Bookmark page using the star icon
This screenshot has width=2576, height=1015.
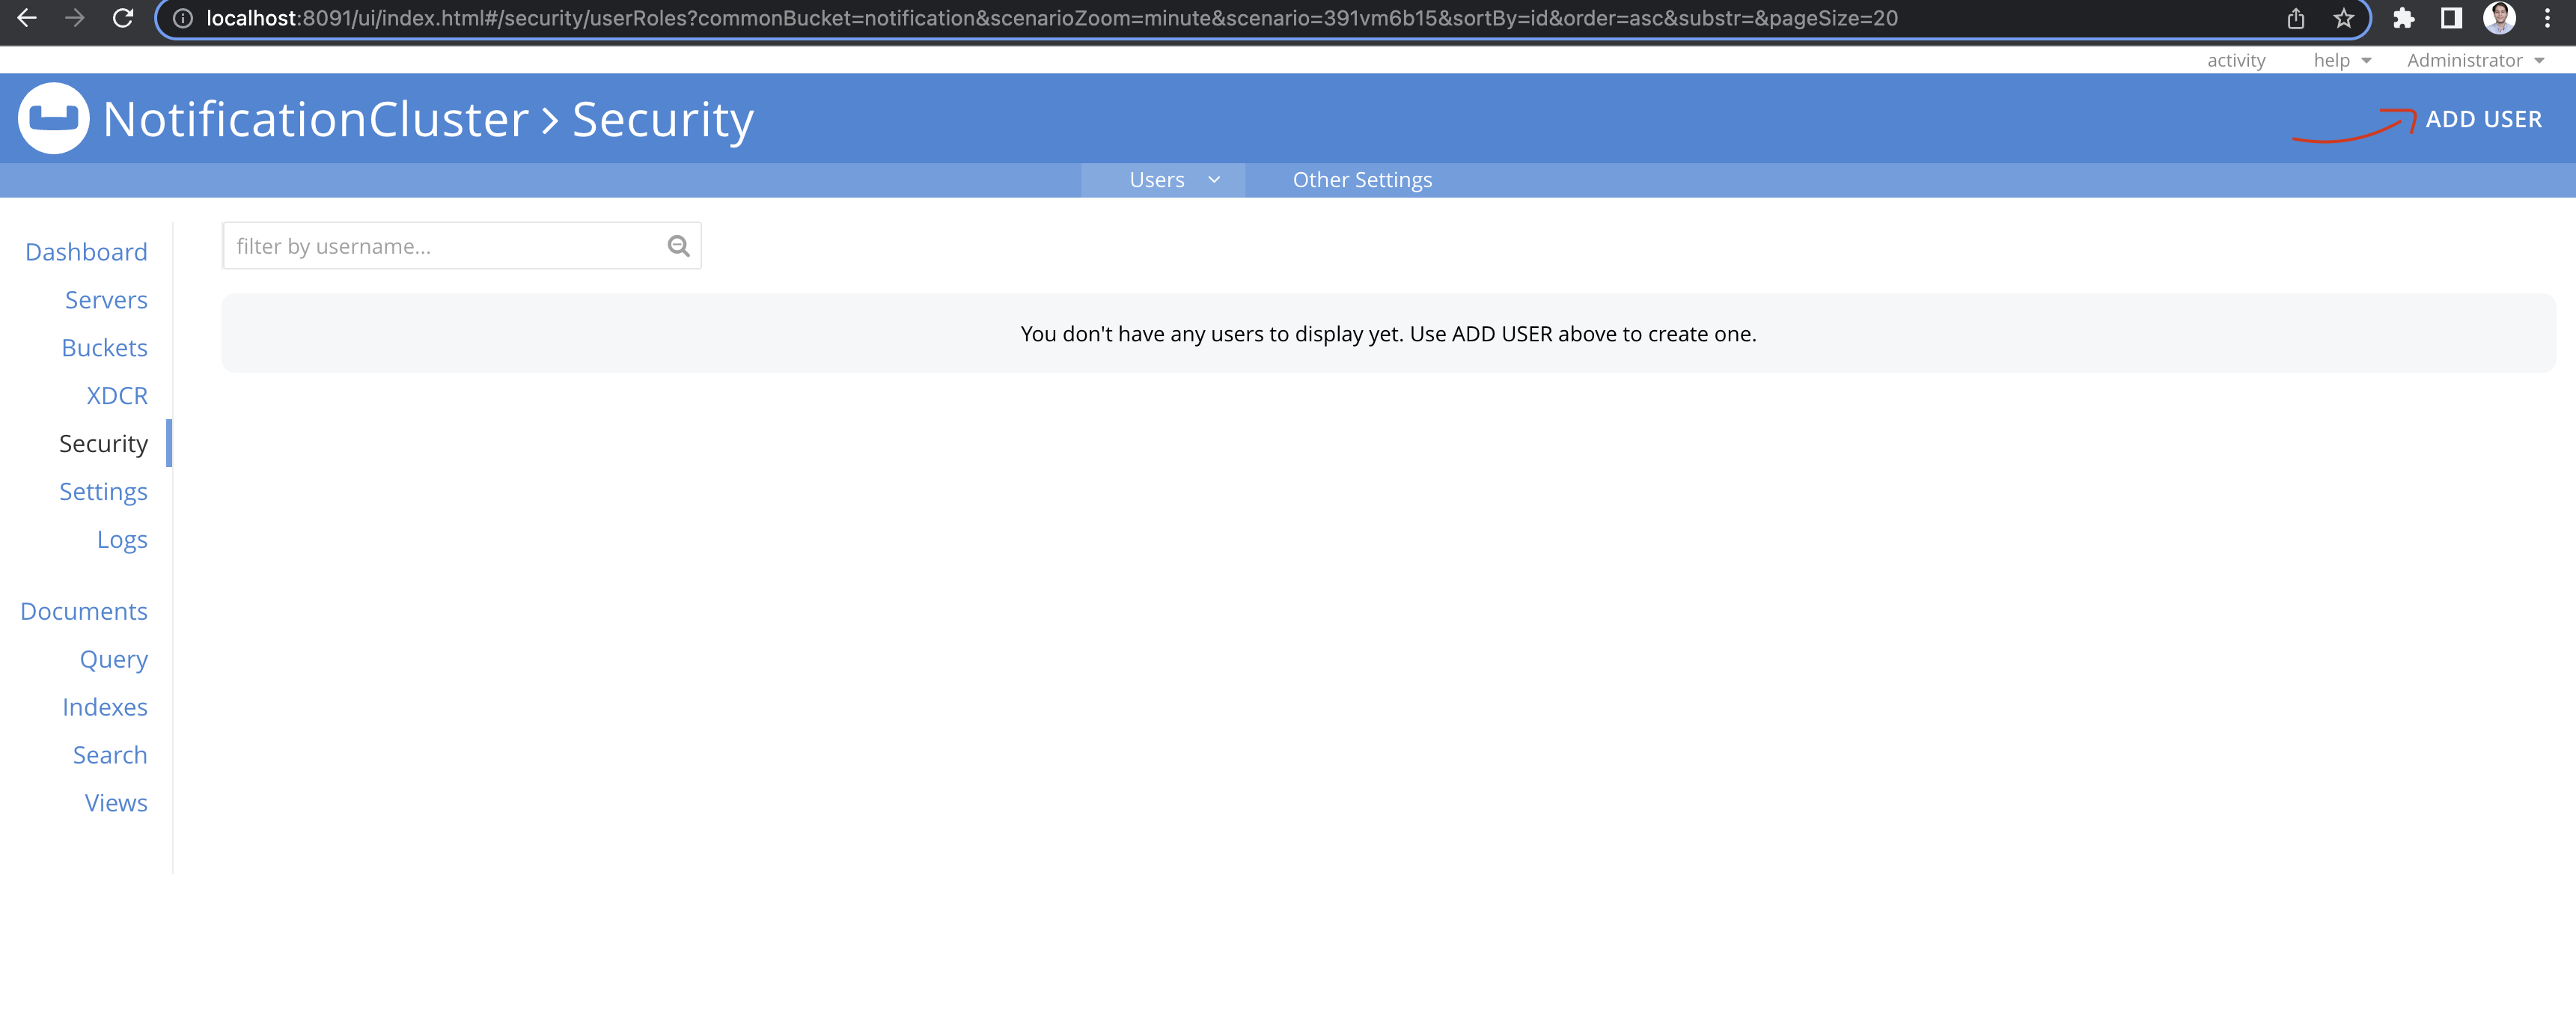point(2343,18)
